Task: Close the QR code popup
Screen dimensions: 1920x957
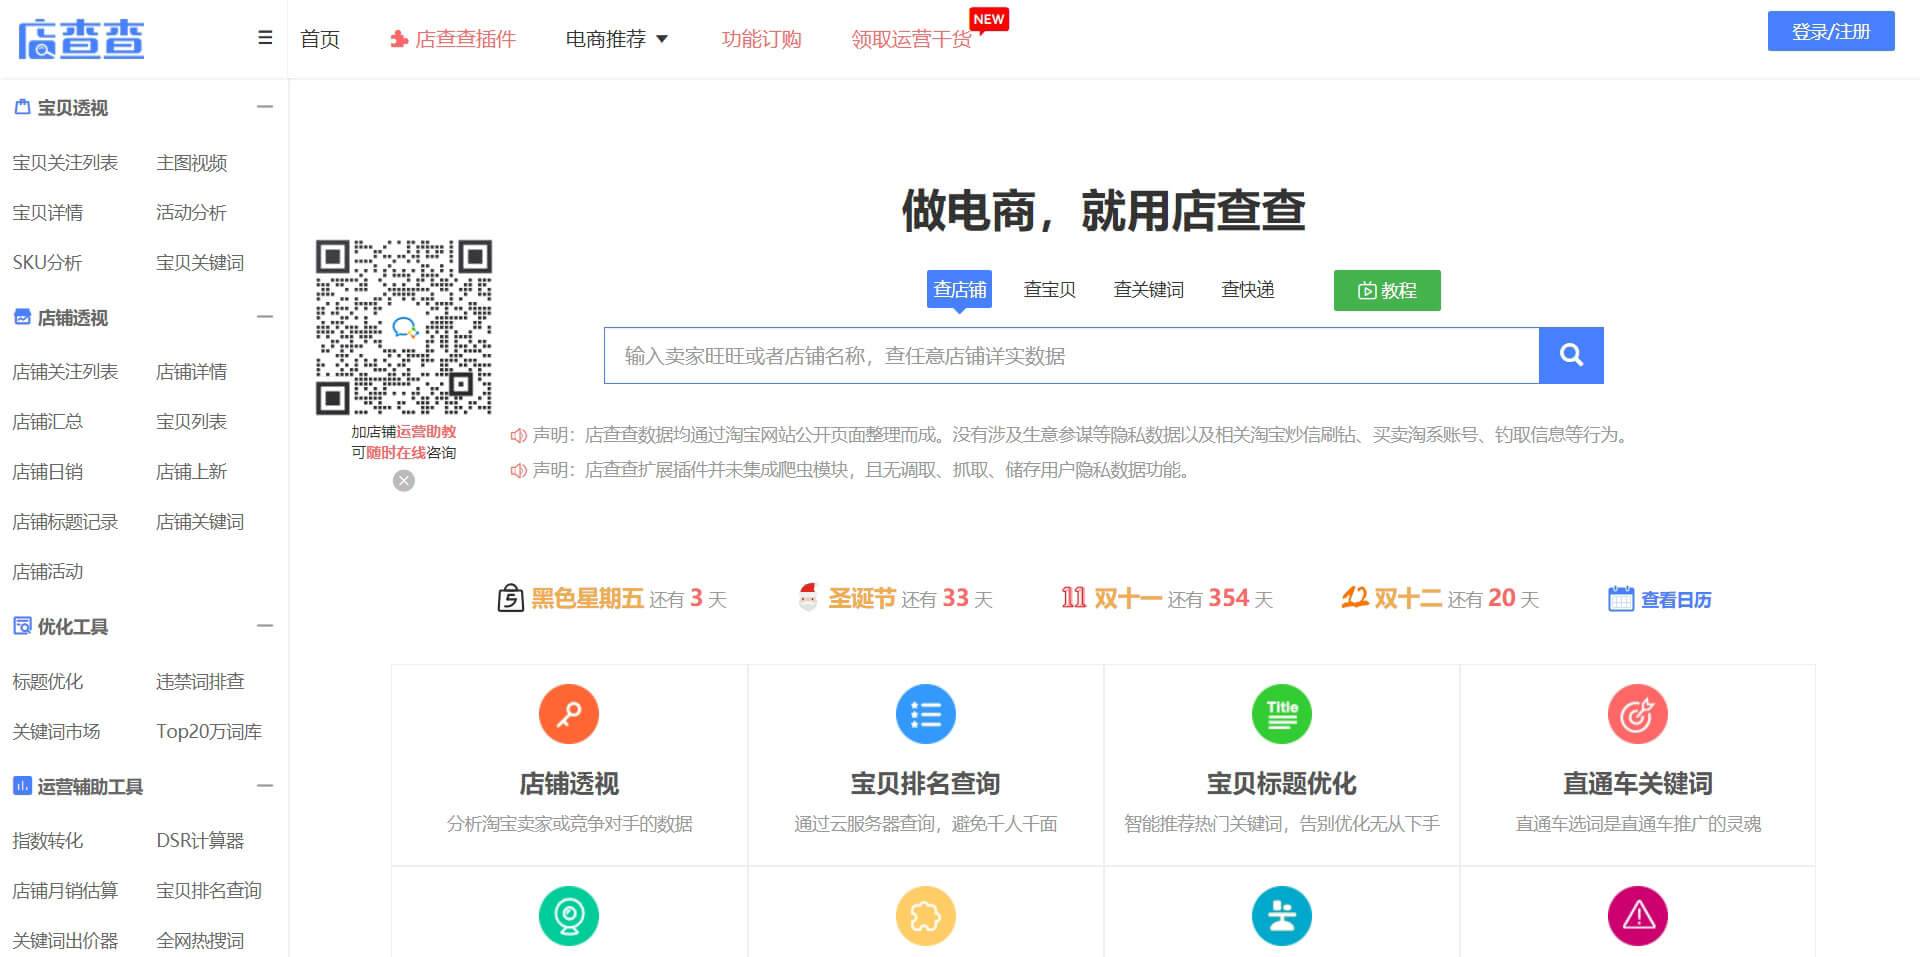Action: [404, 481]
